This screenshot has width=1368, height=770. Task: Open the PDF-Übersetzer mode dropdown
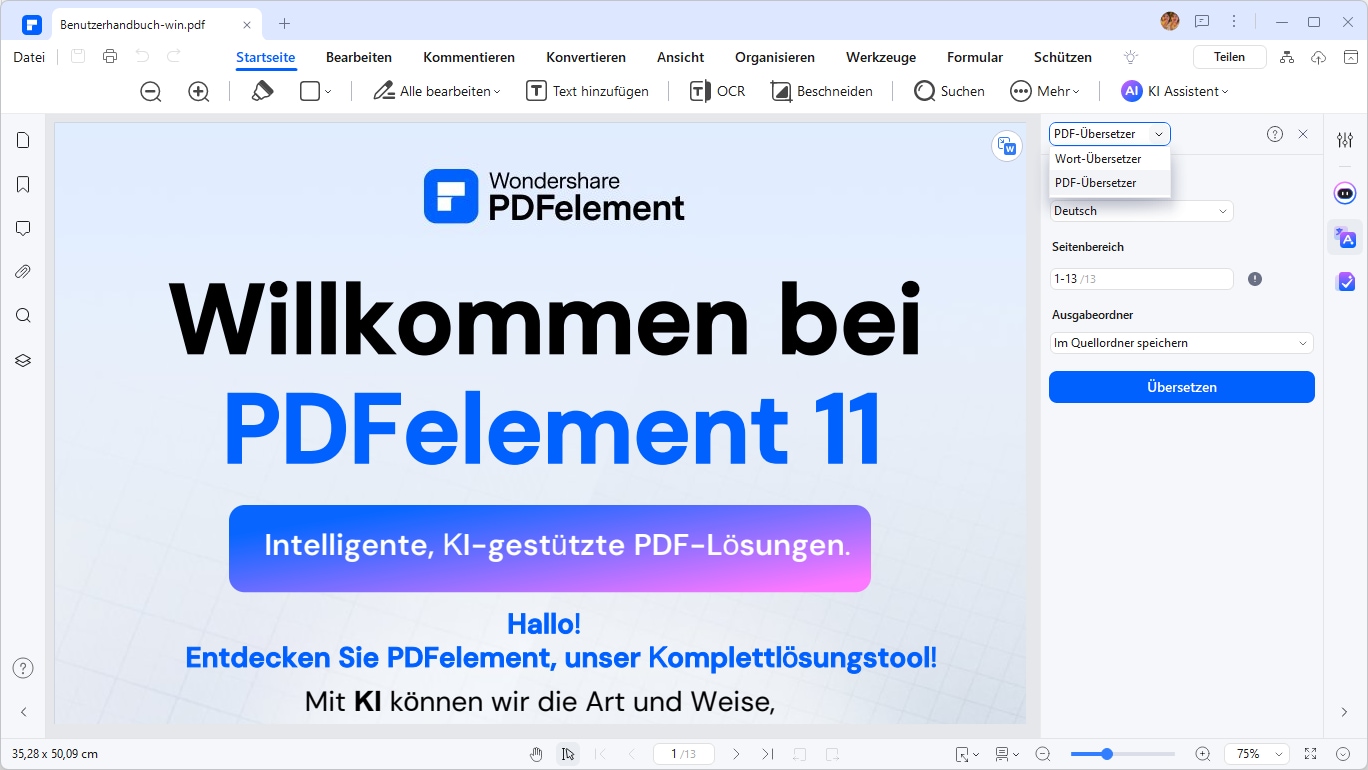point(1109,134)
